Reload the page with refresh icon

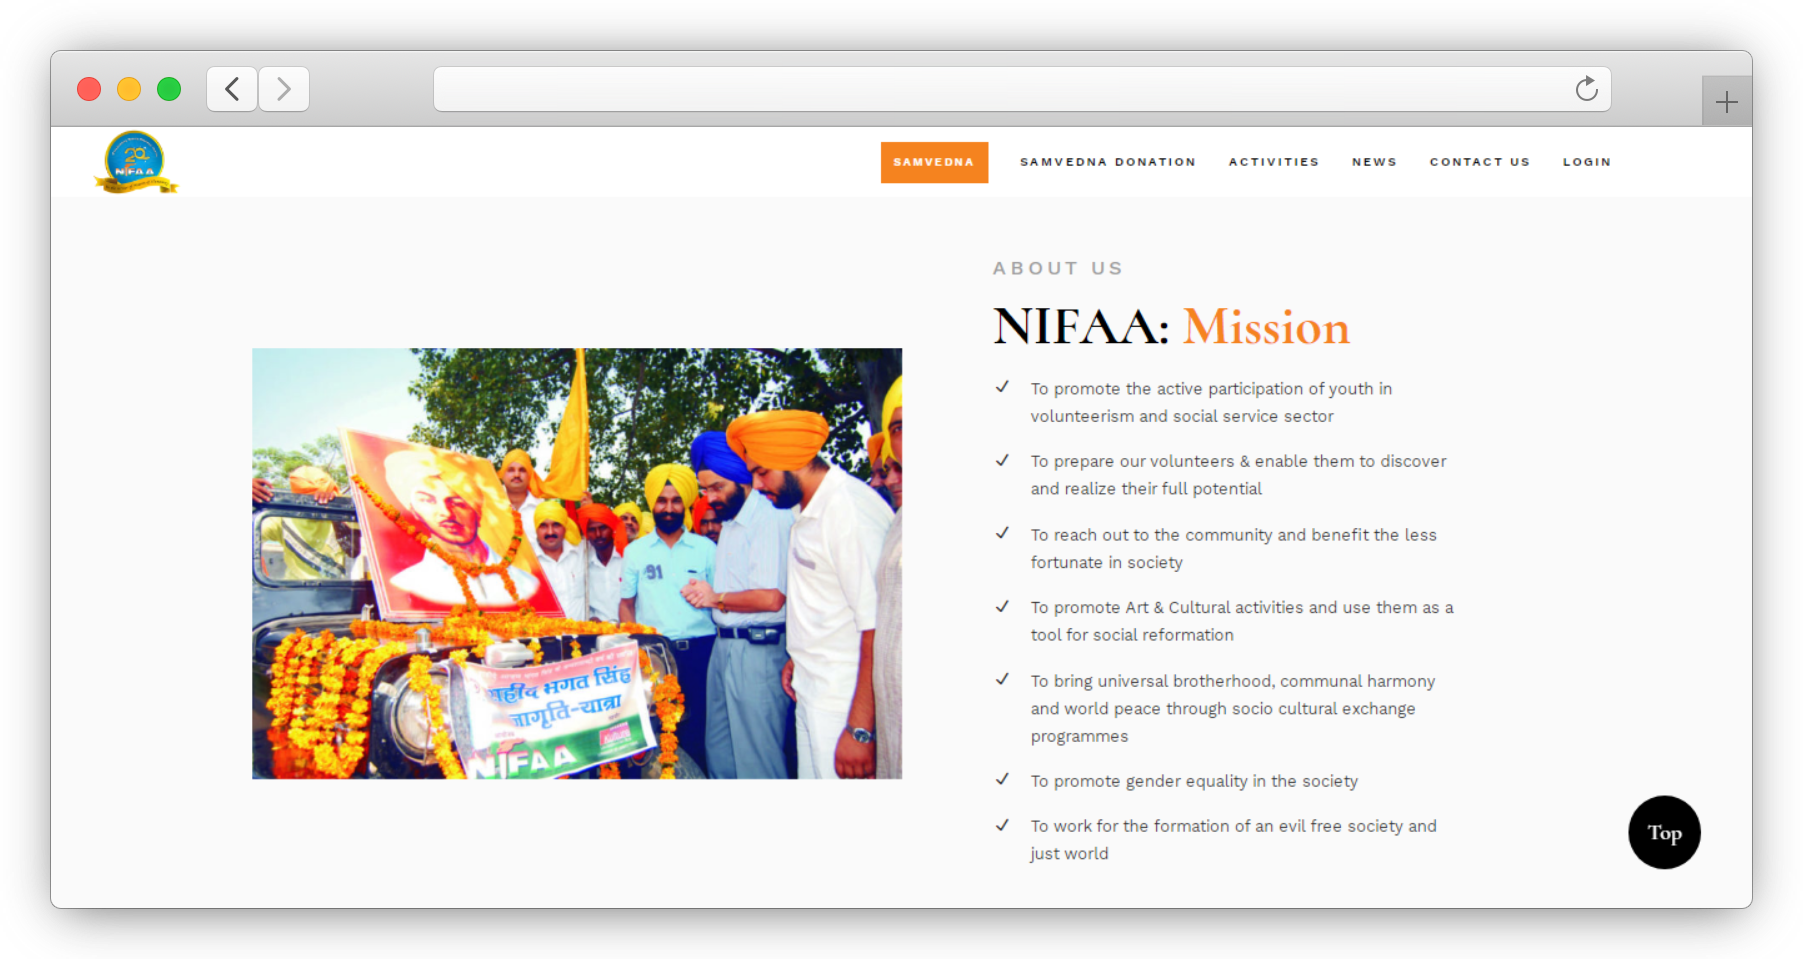(x=1586, y=89)
